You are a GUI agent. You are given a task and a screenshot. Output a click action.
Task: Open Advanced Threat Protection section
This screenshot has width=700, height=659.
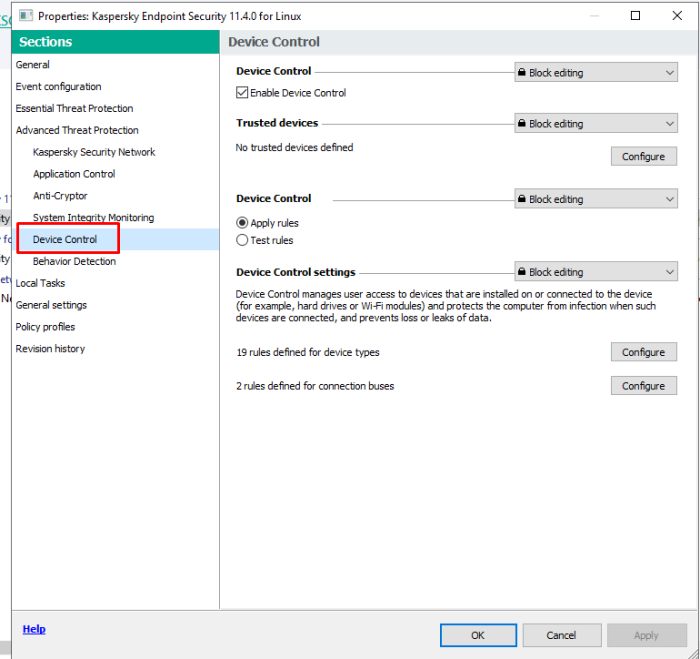[x=77, y=130]
